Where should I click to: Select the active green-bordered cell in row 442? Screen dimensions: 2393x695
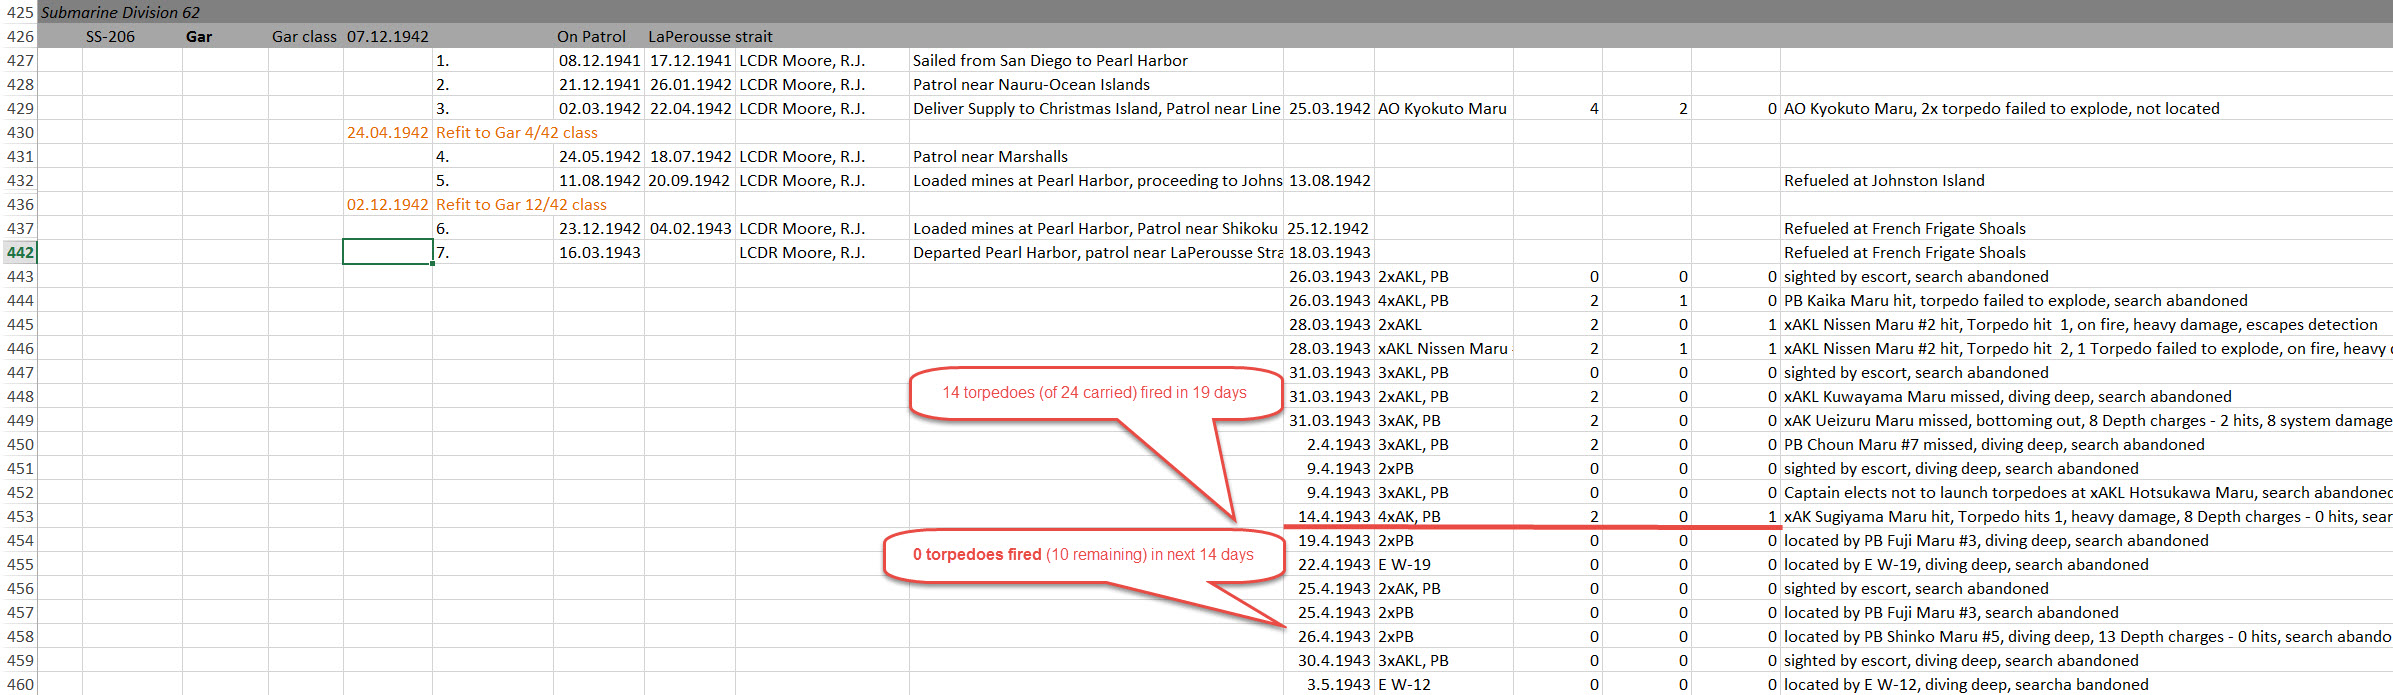388,252
